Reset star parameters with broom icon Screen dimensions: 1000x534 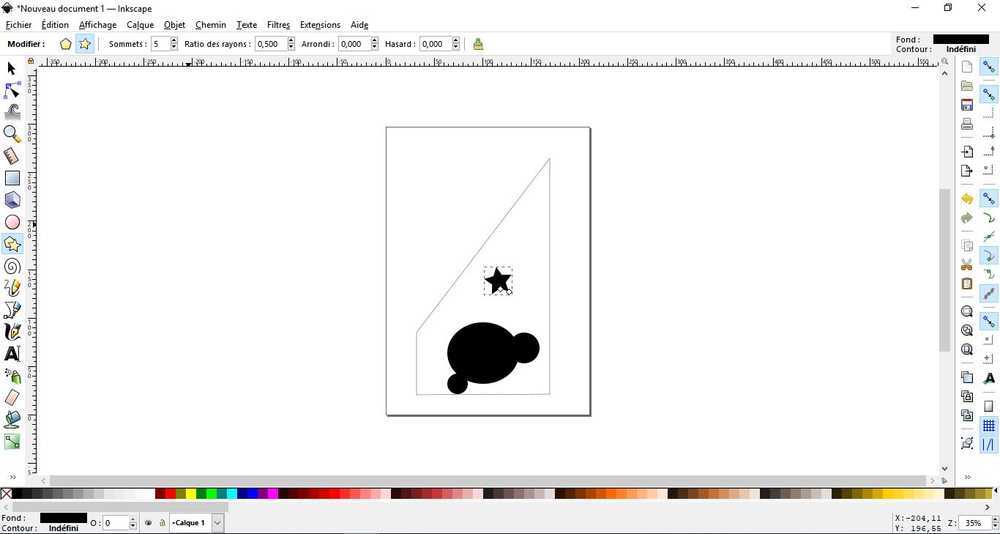coord(478,44)
